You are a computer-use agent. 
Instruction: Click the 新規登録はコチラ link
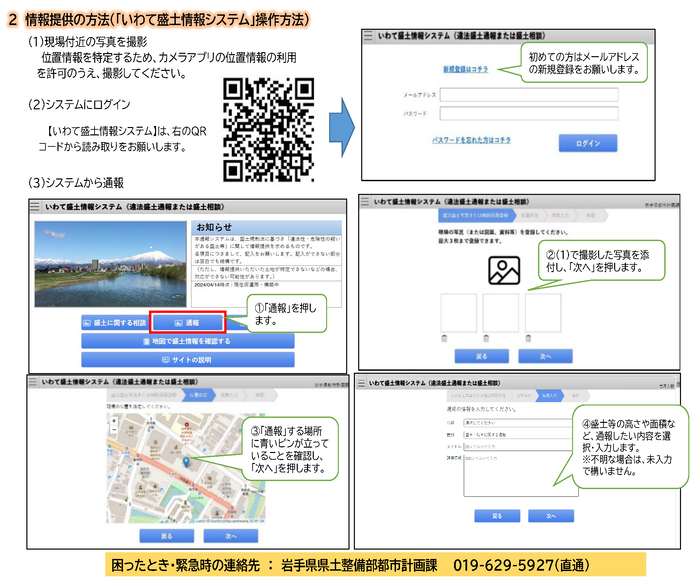[466, 69]
